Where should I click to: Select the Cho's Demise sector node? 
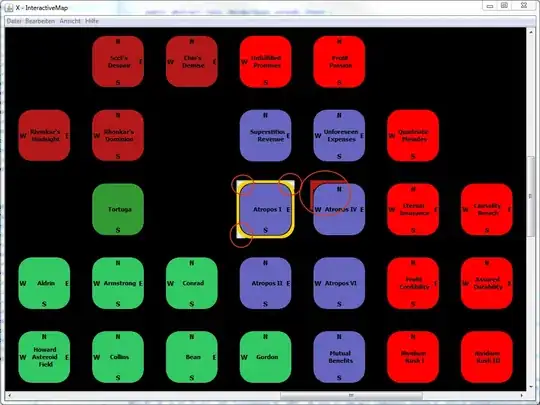pos(191,62)
